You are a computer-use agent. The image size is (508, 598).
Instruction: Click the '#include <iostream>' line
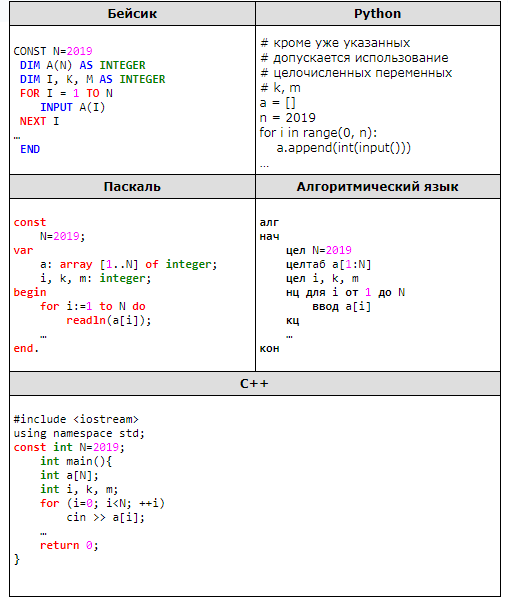click(x=76, y=420)
